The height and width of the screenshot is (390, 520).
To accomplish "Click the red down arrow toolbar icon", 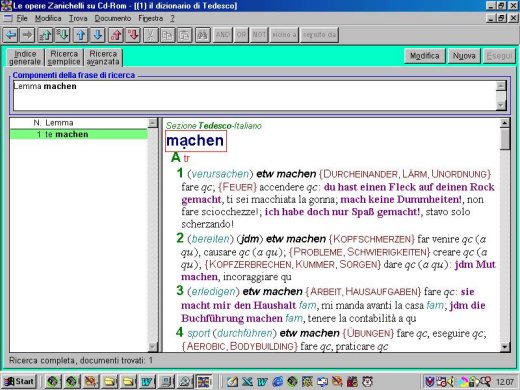I will (133, 35).
